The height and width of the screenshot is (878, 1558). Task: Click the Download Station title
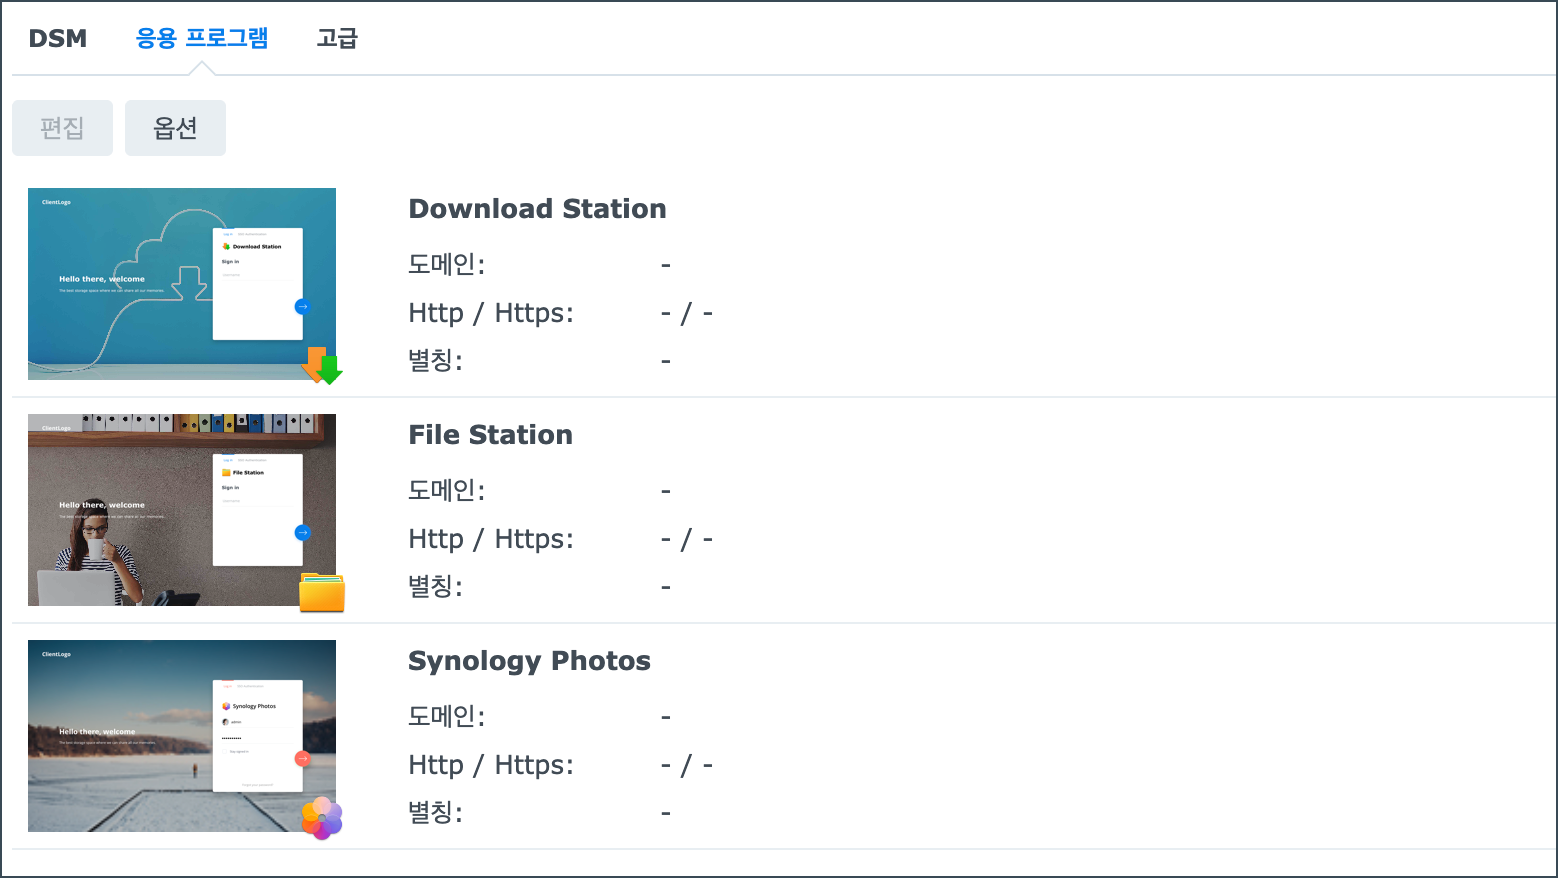(x=537, y=209)
